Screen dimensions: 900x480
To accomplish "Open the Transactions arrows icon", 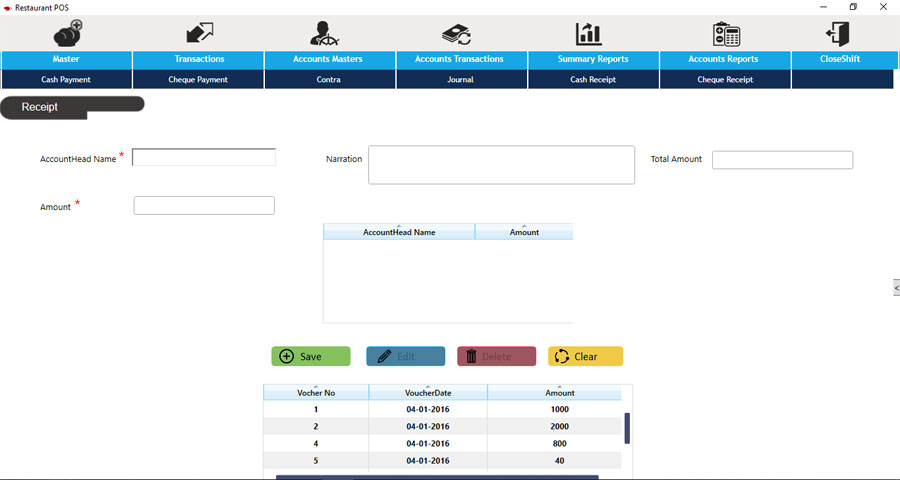I will (199, 33).
